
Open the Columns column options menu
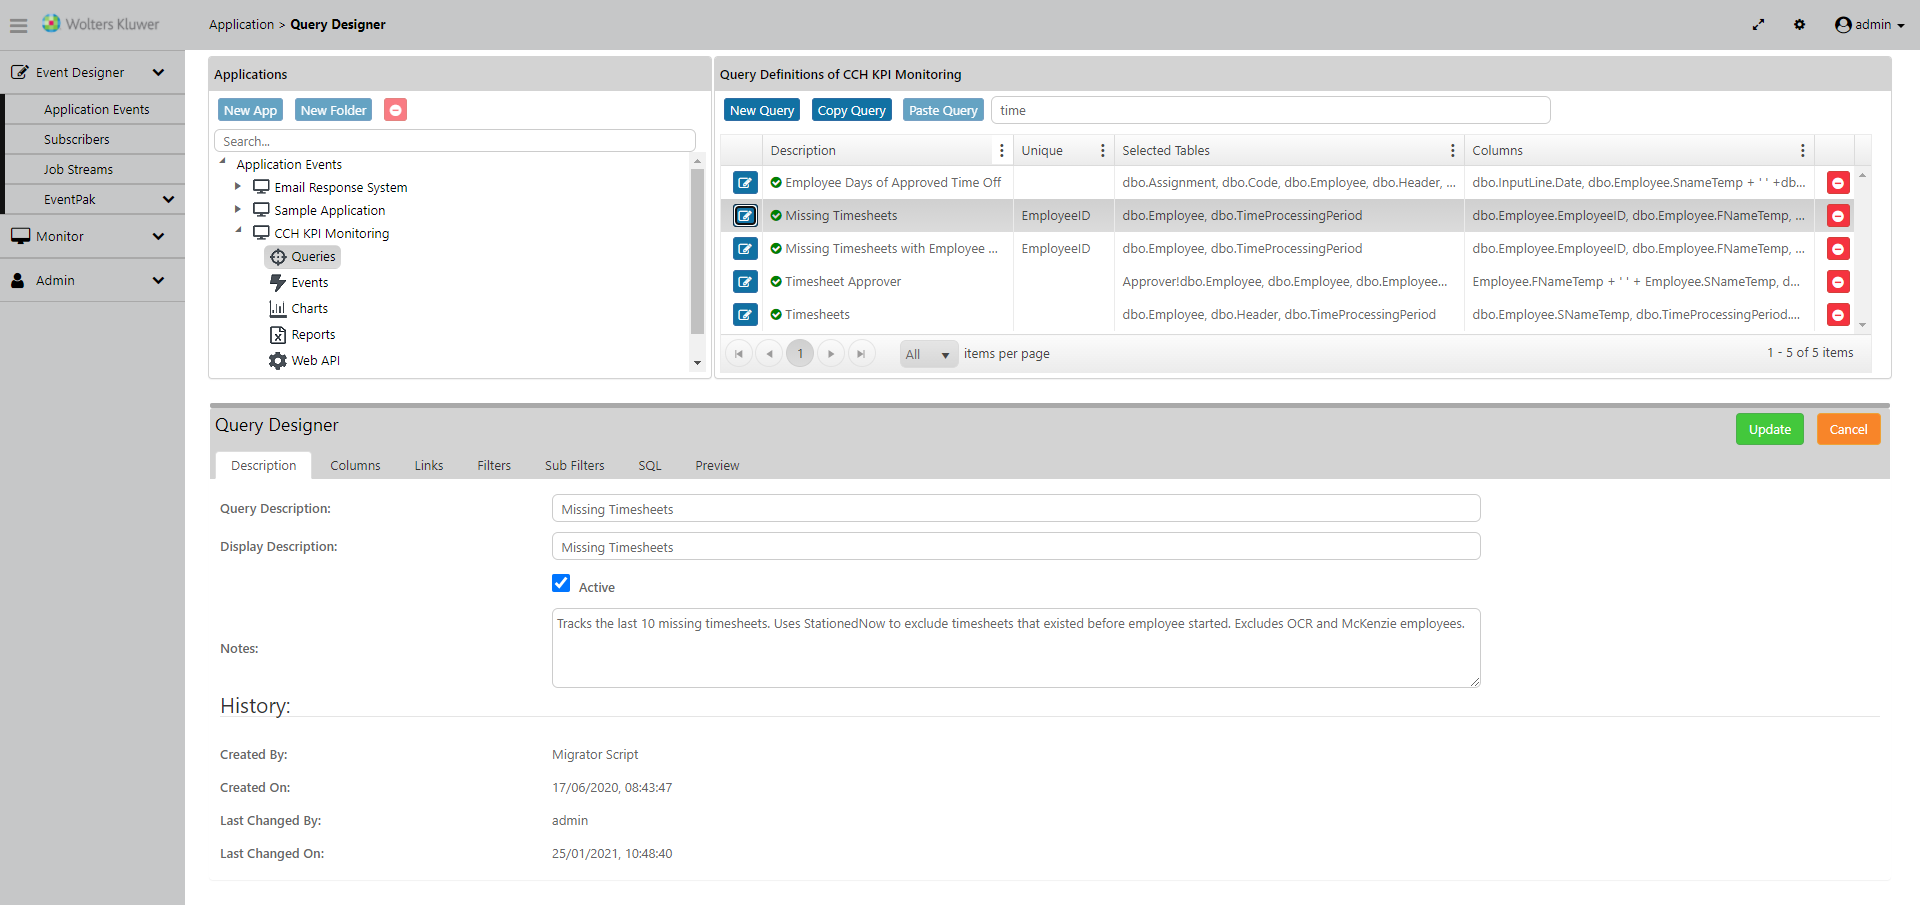pos(1802,151)
